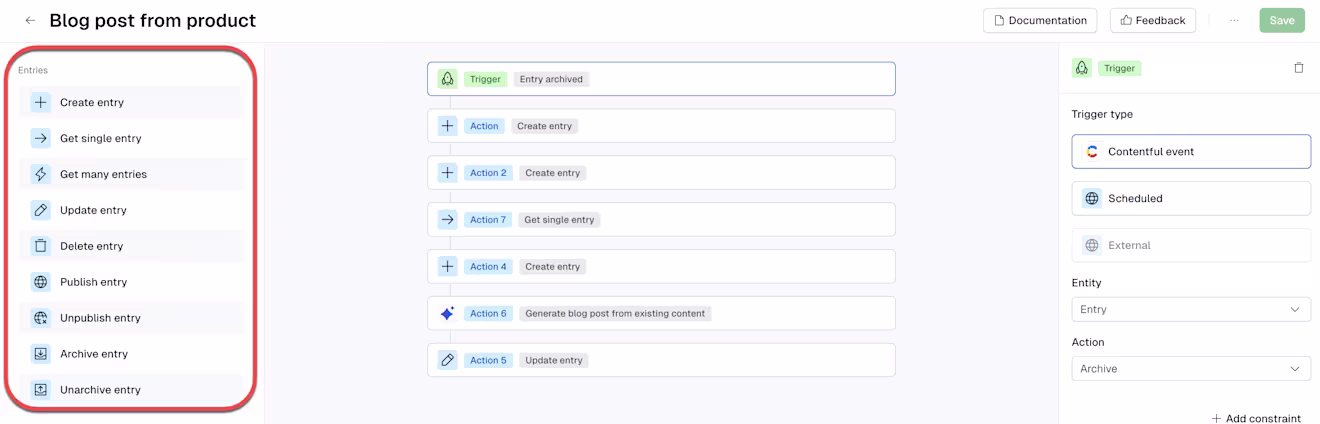Click the Publish entry globe icon
The width and height of the screenshot is (1320, 424).
point(41,282)
